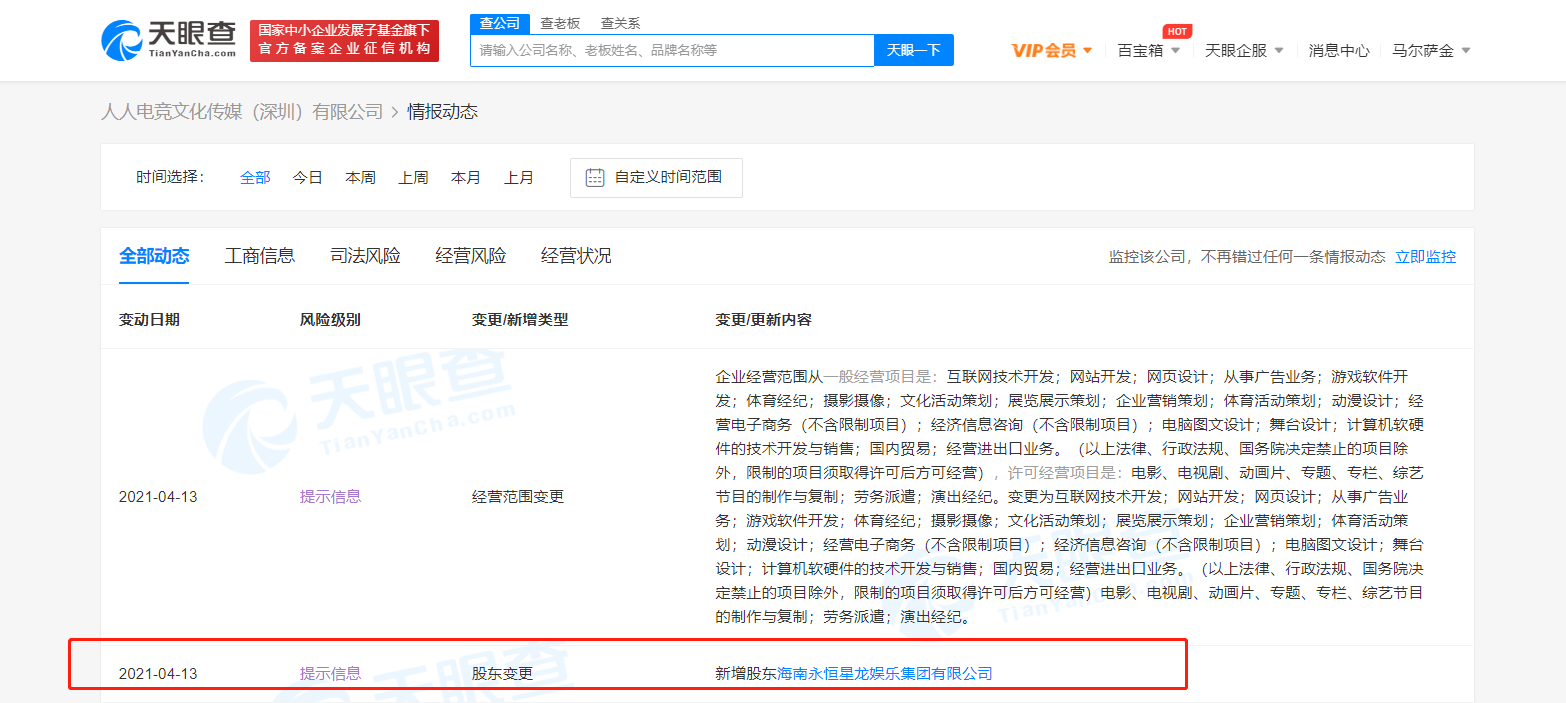
Task: Click the business scope change description text
Action: point(1069,497)
